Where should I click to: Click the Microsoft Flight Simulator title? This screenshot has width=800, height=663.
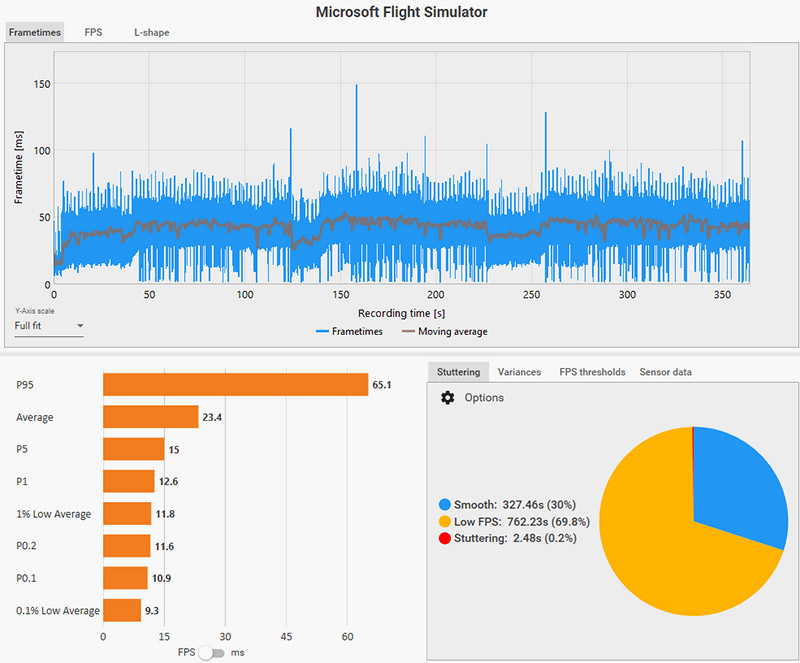[402, 12]
